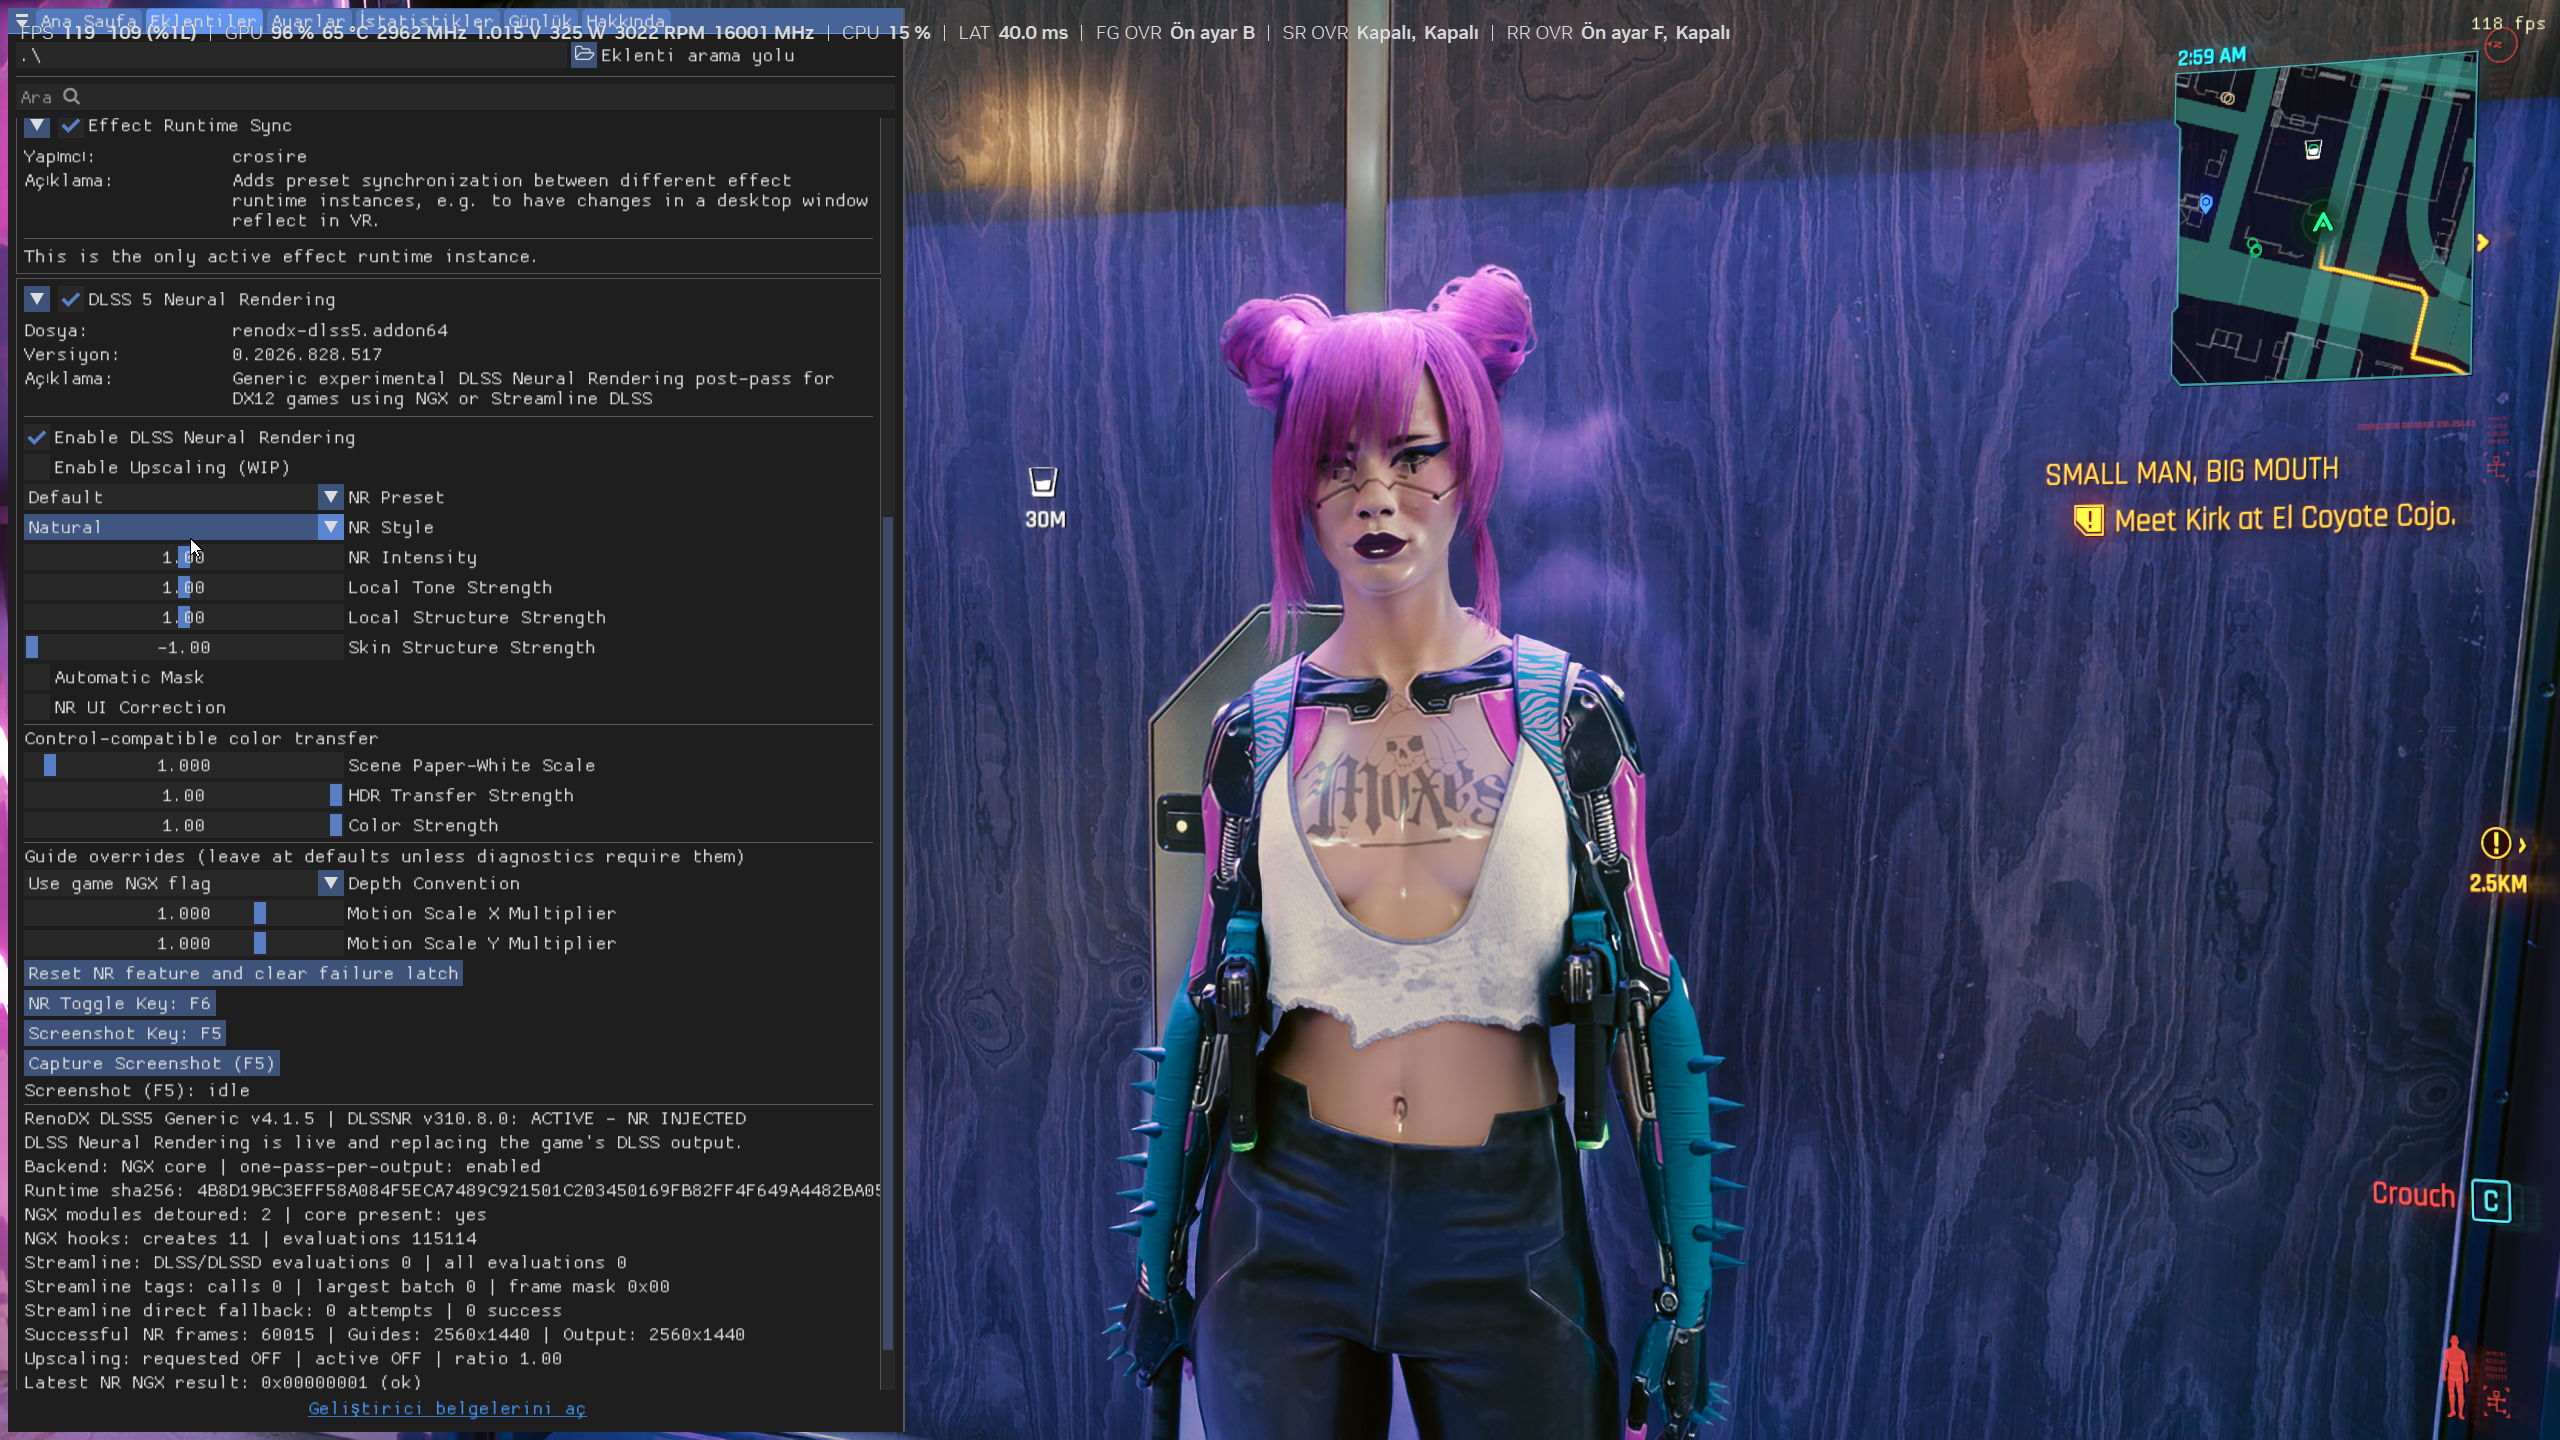Image resolution: width=2560 pixels, height=1440 pixels.
Task: Click the 2:59 AM game clock
Action: click(x=2211, y=56)
